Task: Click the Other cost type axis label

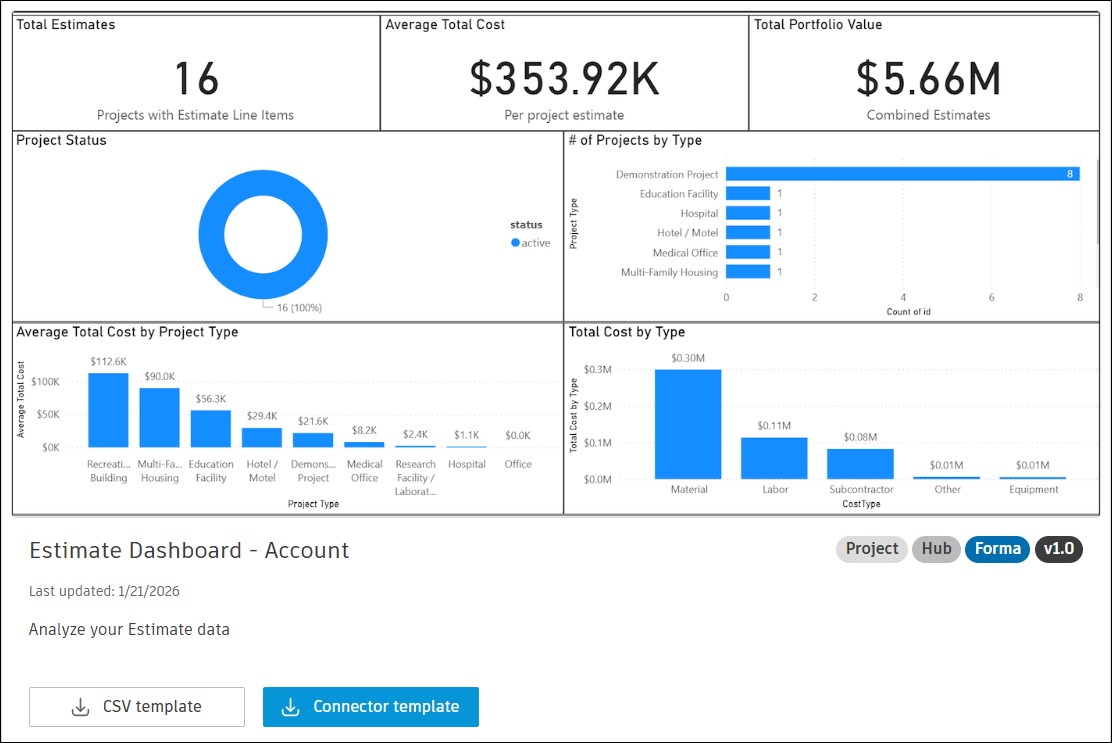Action: (x=947, y=489)
